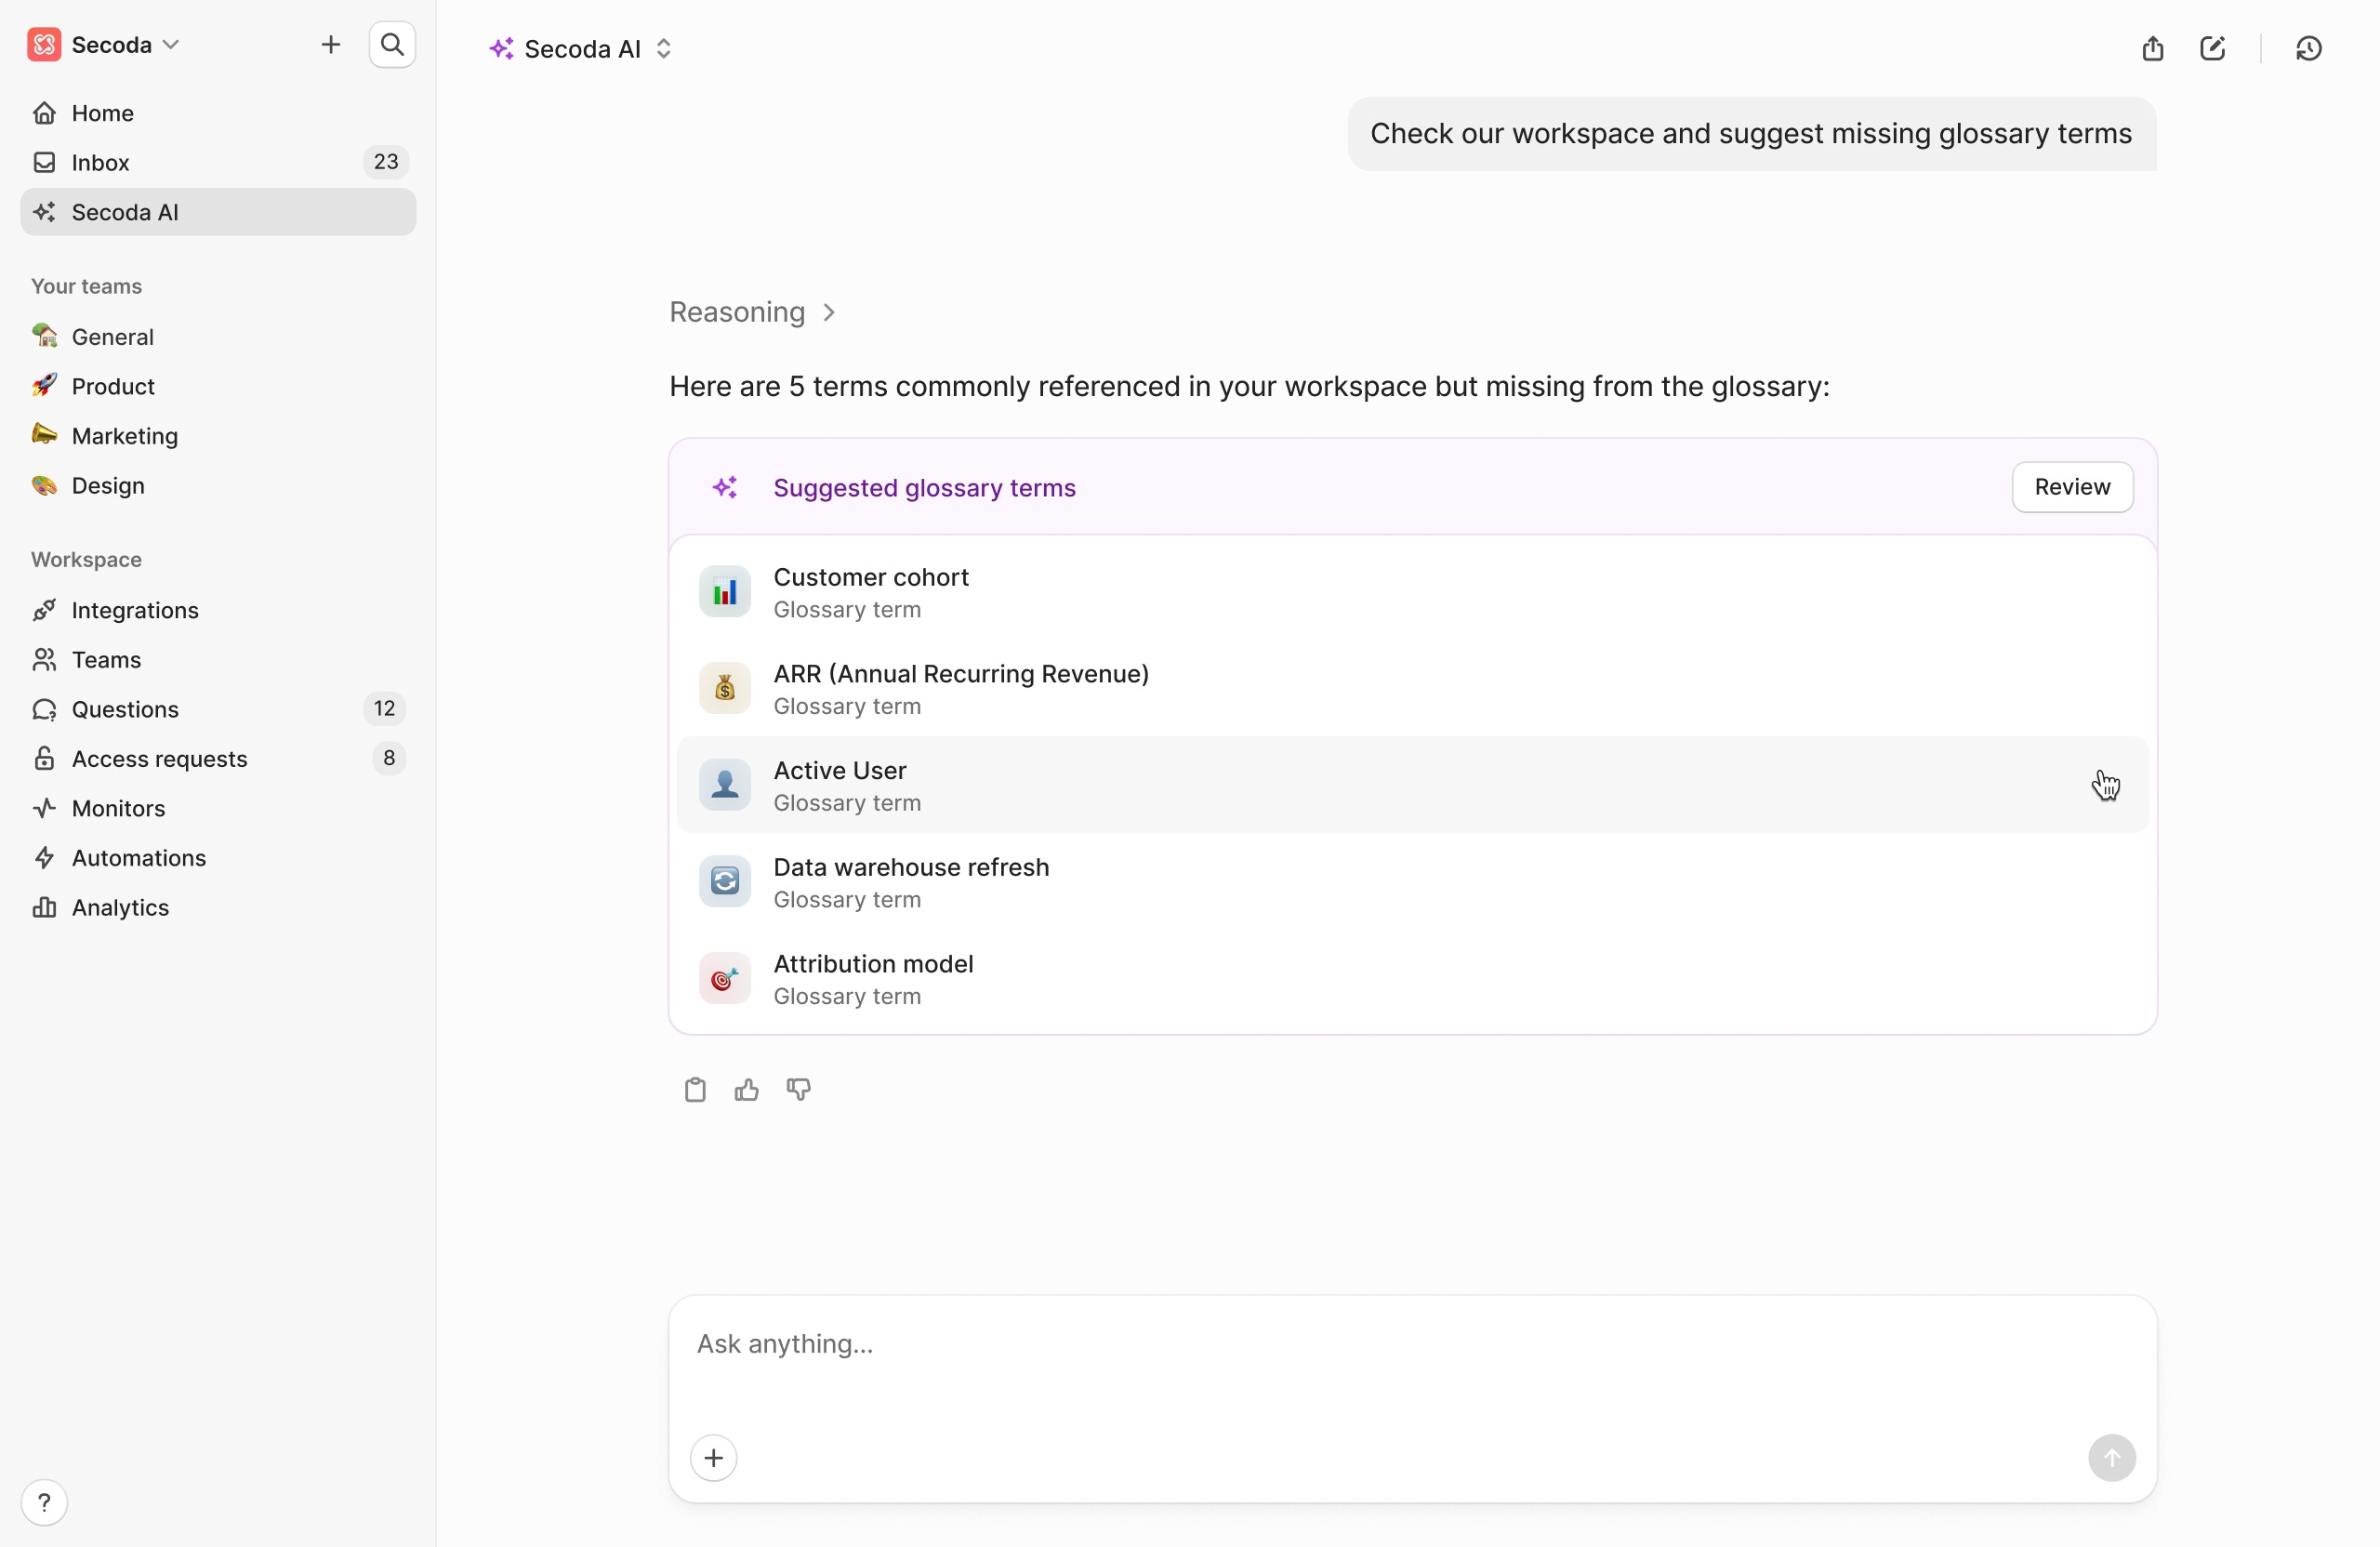Click the plus attachment button in chat box
2380x1547 pixels.
click(714, 1458)
